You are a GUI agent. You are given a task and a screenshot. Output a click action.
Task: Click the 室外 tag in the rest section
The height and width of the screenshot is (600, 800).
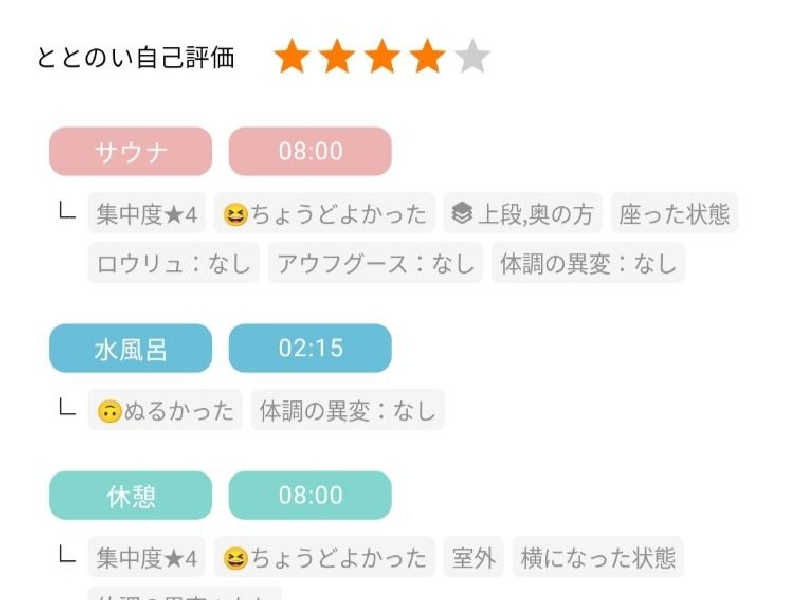pos(473,557)
